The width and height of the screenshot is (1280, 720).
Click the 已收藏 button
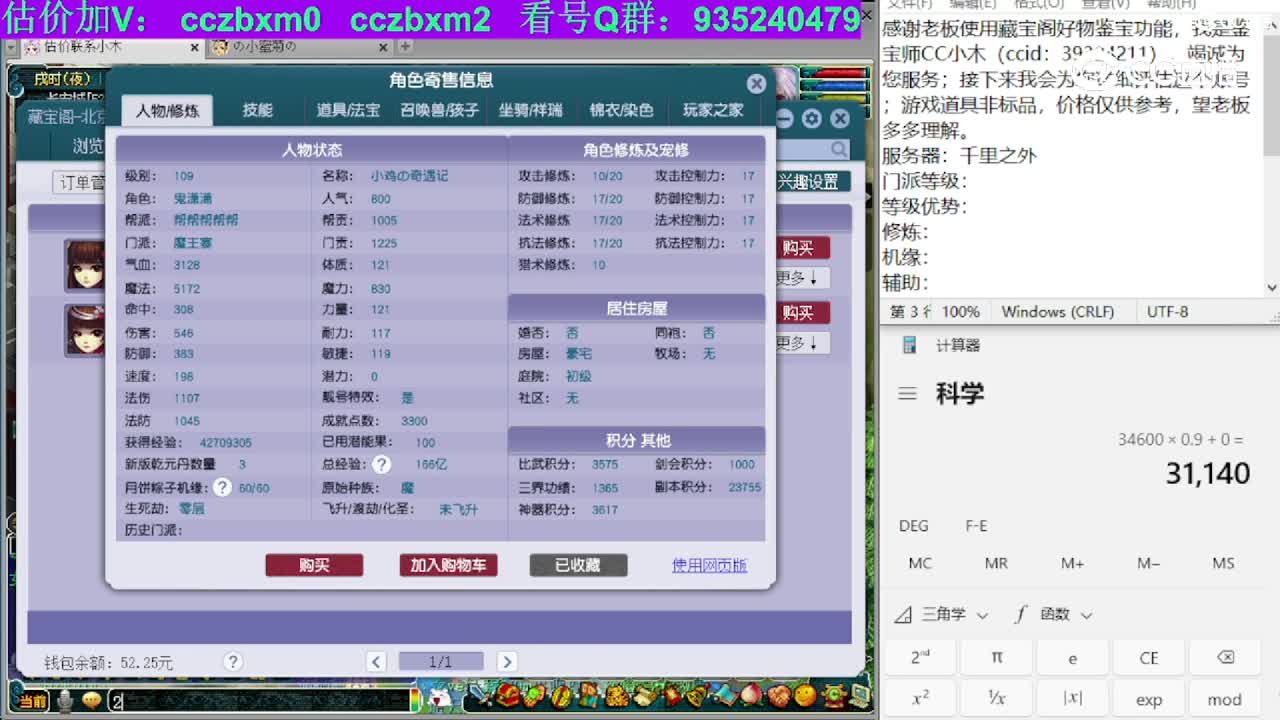(x=578, y=565)
